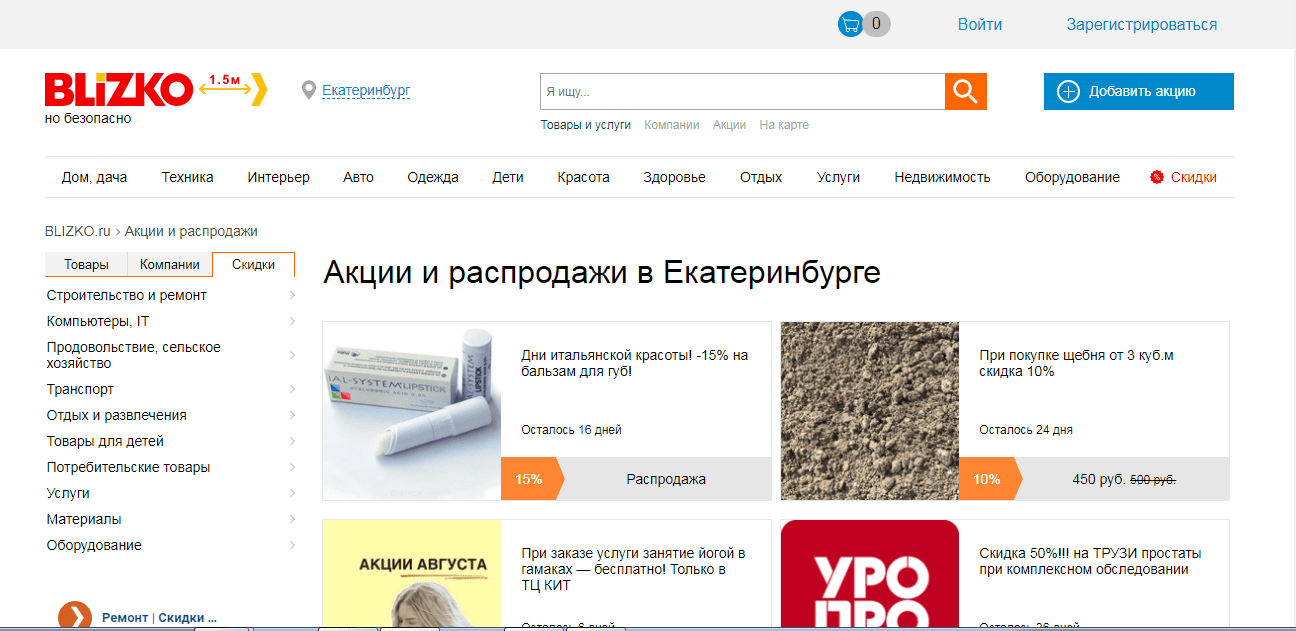Viewport: 1296px width, 631px height.
Task: Click the orange search magnifier button
Action: pyautogui.click(x=966, y=91)
